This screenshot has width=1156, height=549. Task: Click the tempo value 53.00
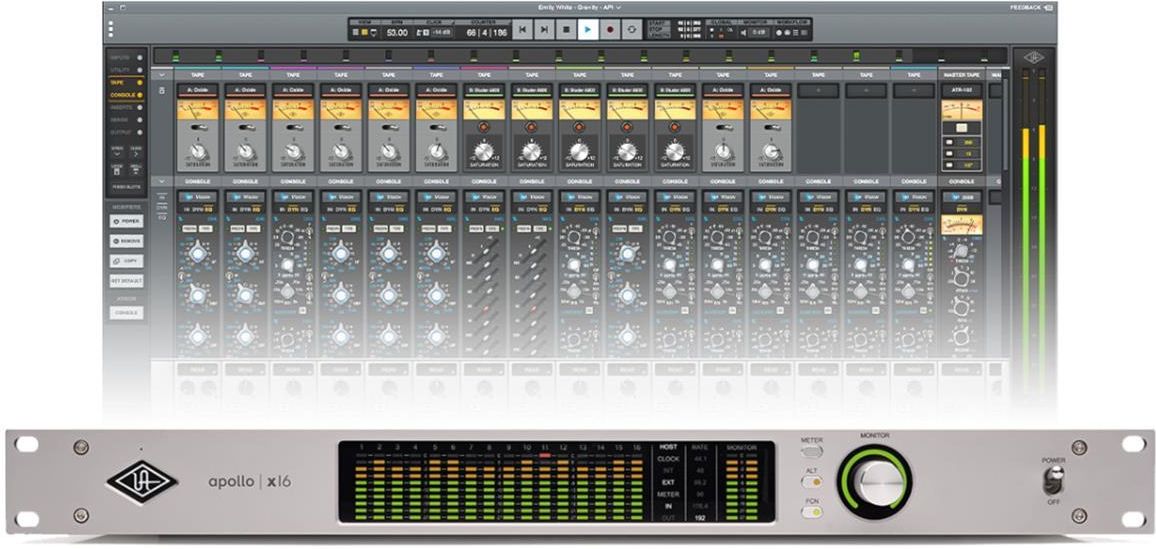point(397,32)
